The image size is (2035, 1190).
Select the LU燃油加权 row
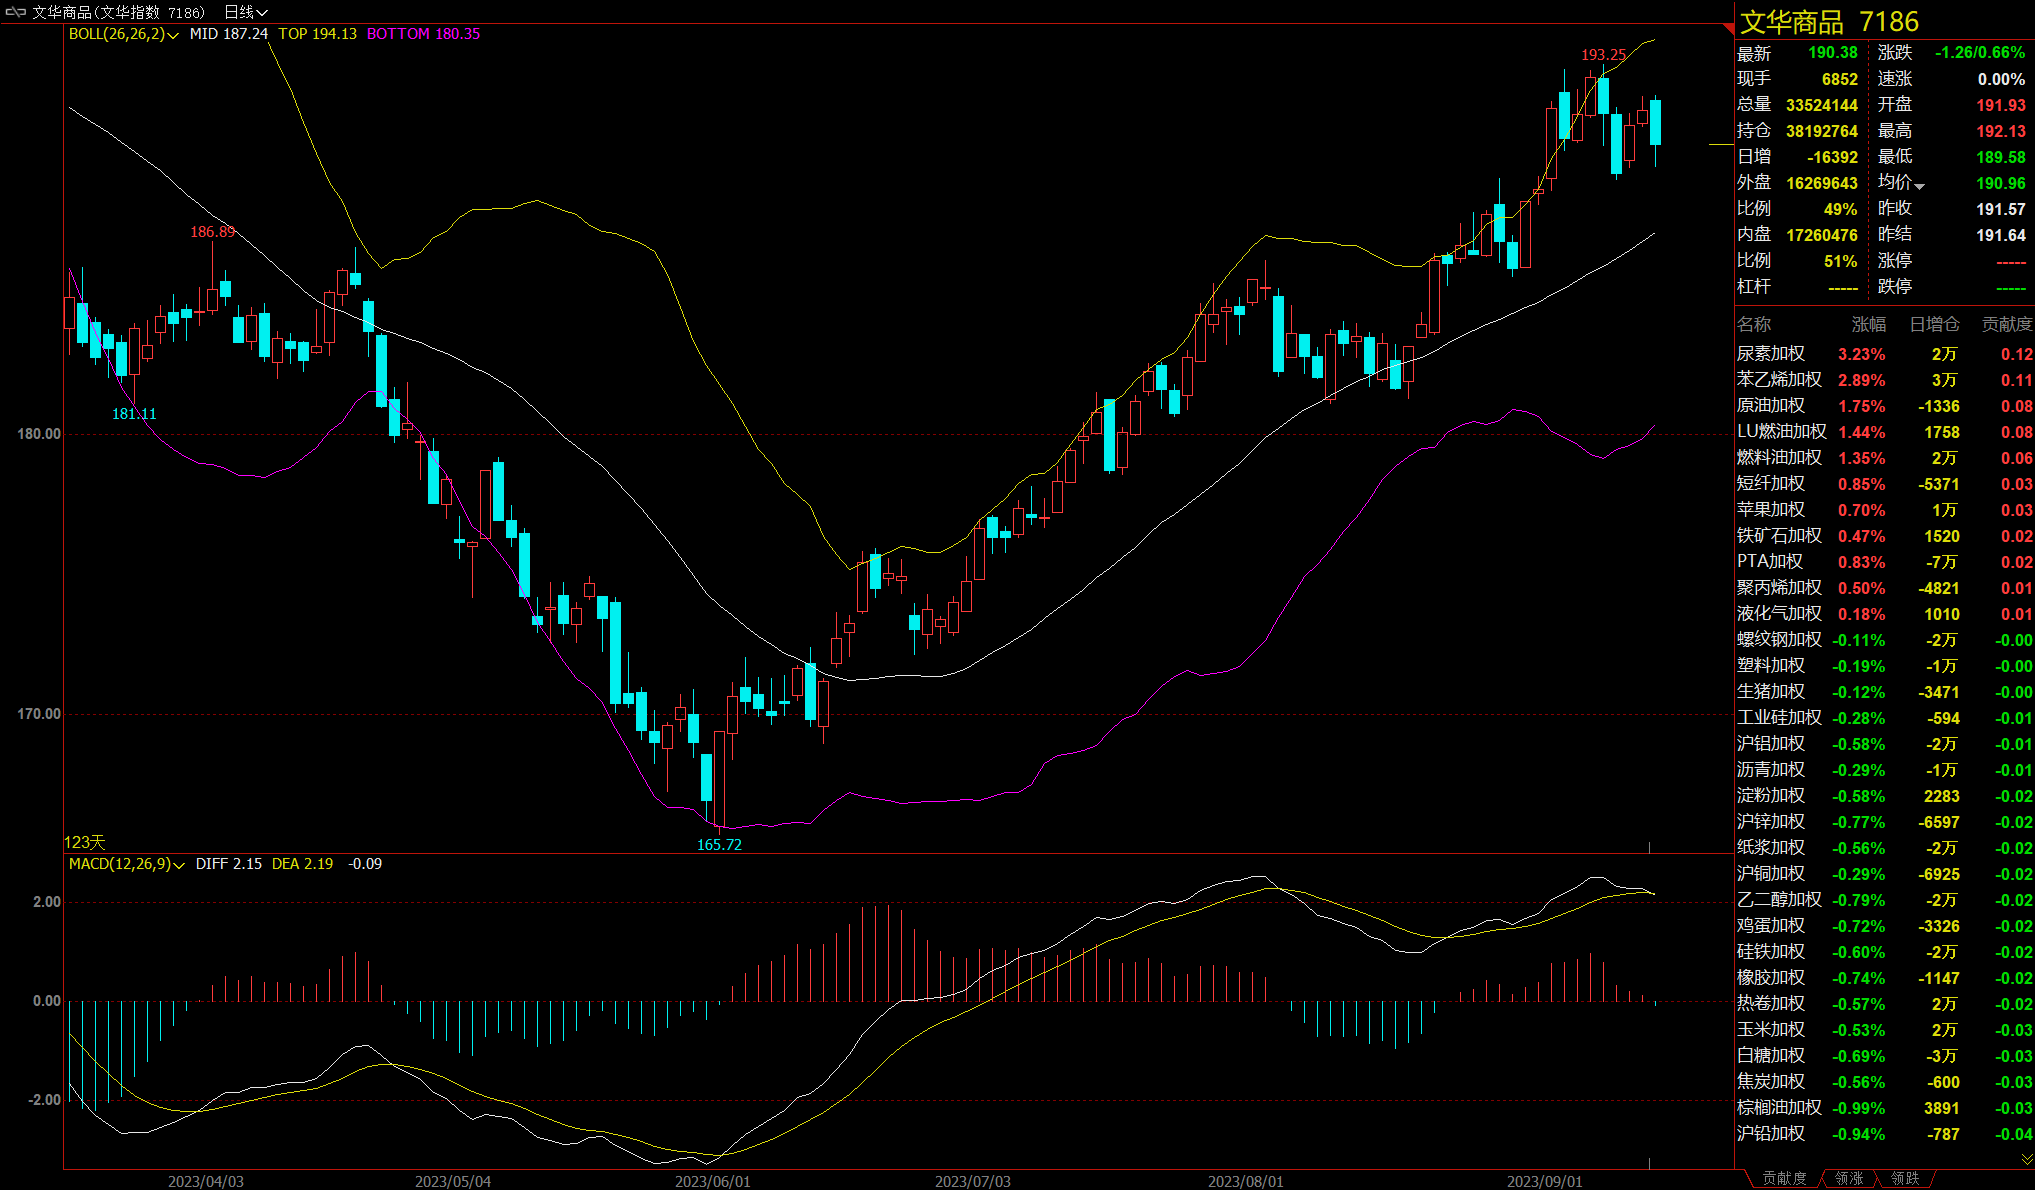point(1885,432)
